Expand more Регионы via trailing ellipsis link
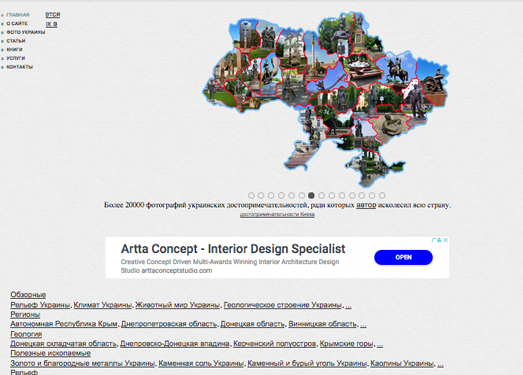 click(x=363, y=324)
